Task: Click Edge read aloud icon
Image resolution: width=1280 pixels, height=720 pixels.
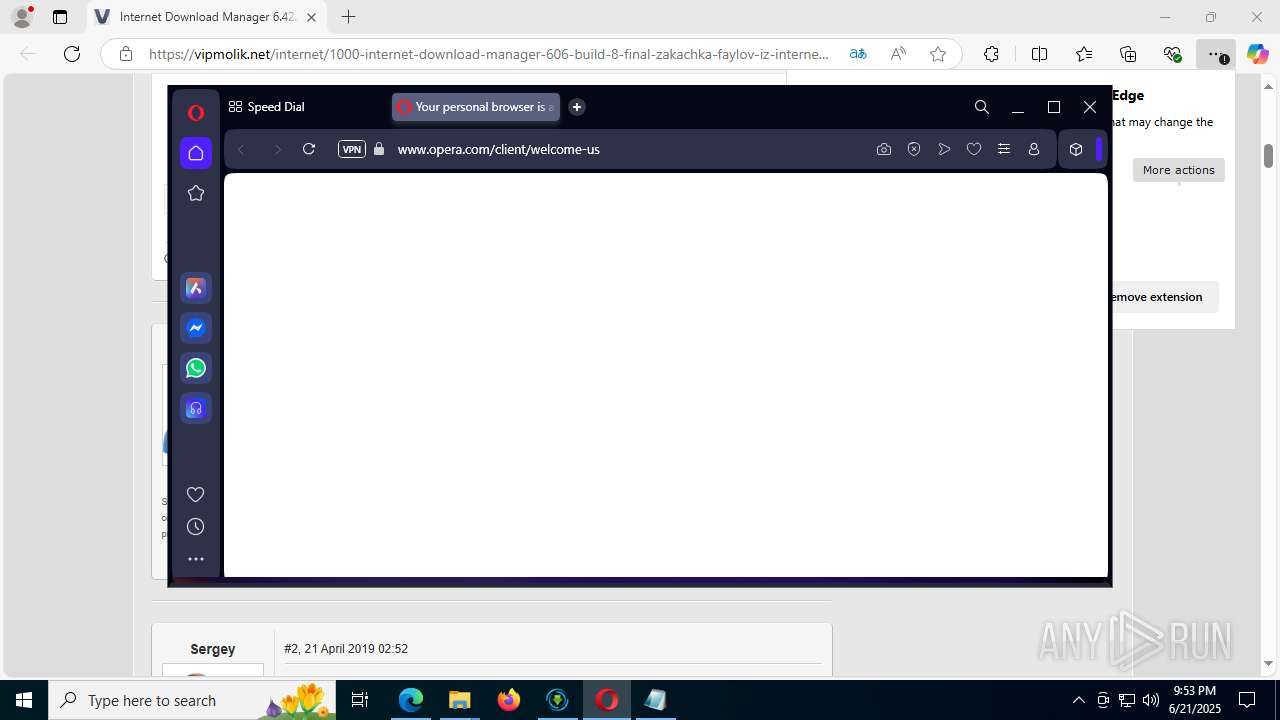Action: tap(898, 54)
